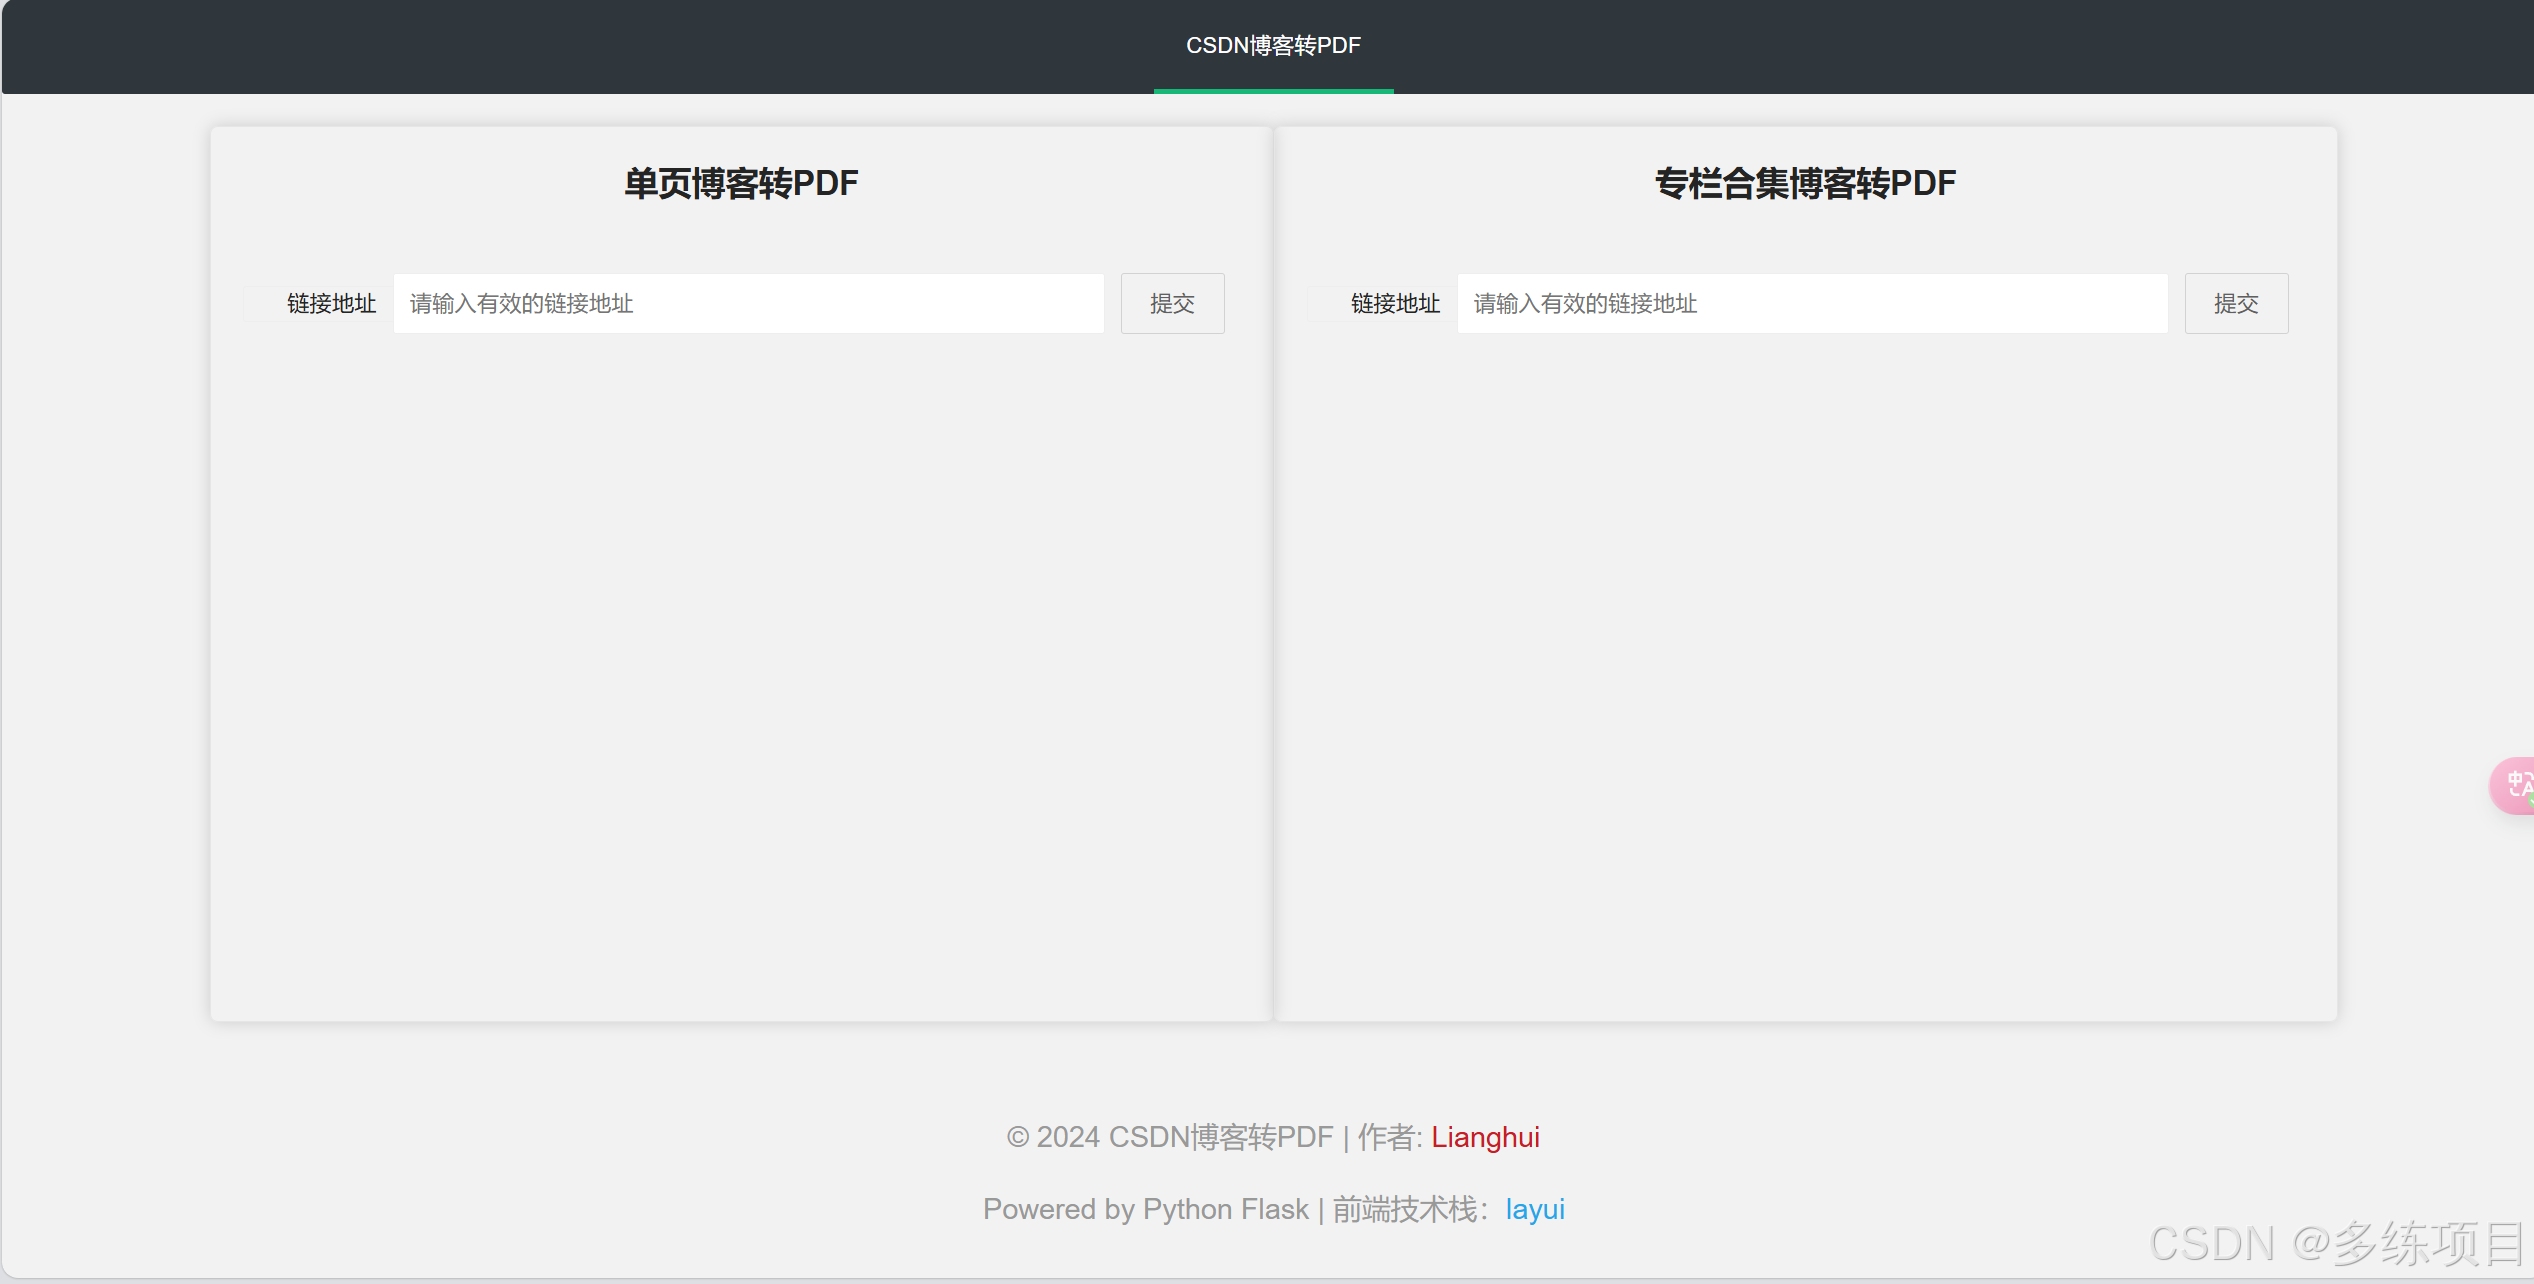The height and width of the screenshot is (1284, 2534).
Task: Submit the 单页博客转PDF form with 提交
Action: [x=1172, y=303]
